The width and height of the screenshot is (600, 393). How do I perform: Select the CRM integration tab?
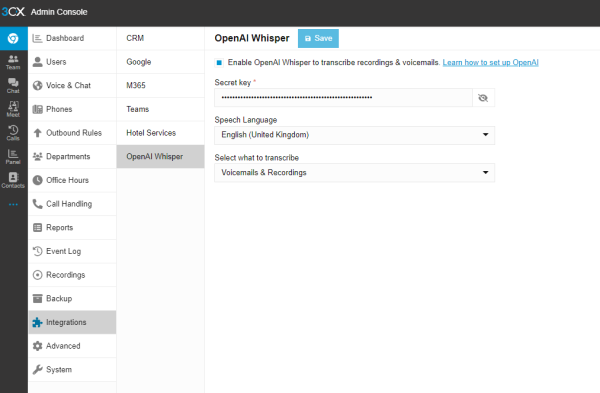pos(160,38)
